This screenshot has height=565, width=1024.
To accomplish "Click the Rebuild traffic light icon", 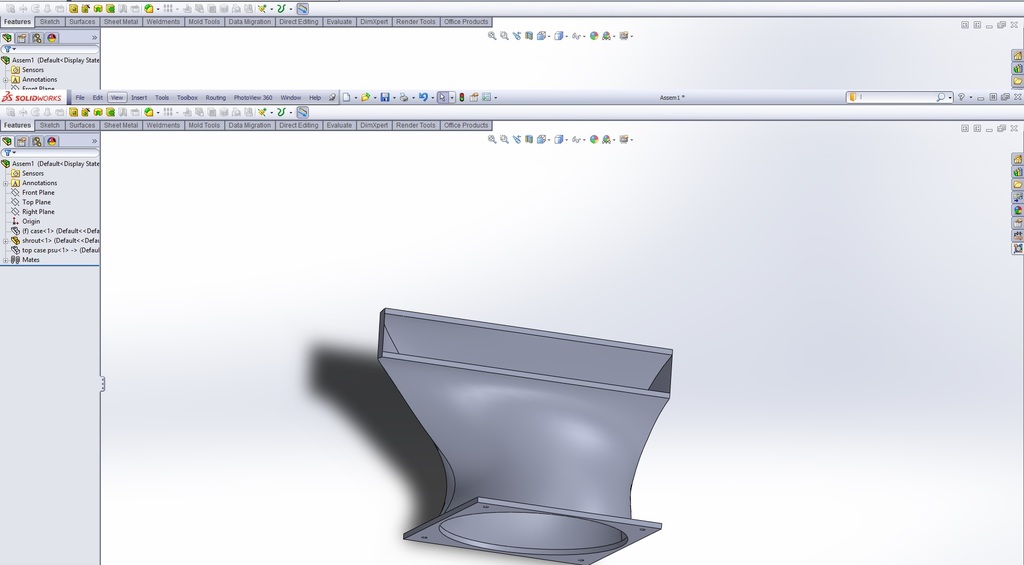I will [462, 97].
